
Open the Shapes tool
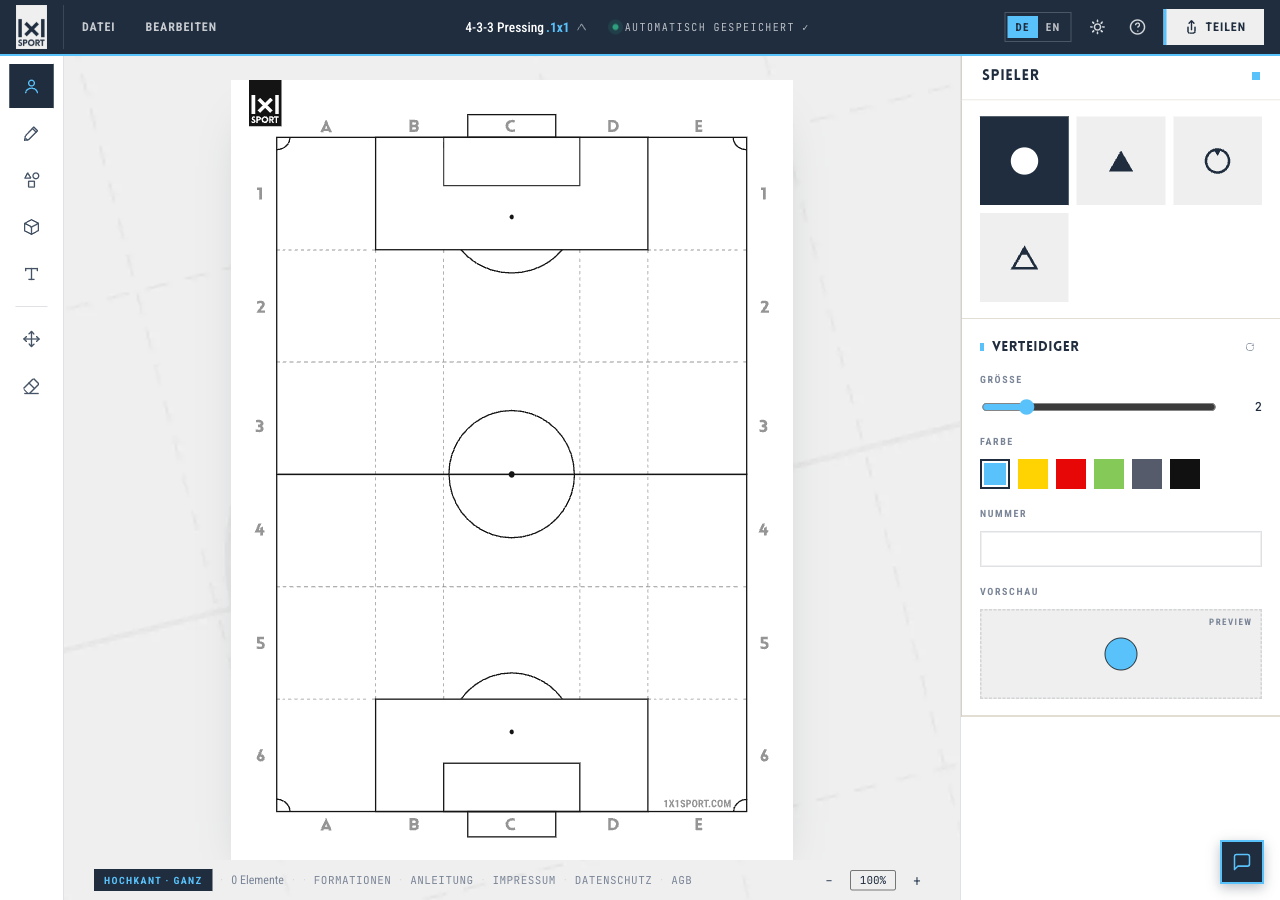tap(31, 180)
